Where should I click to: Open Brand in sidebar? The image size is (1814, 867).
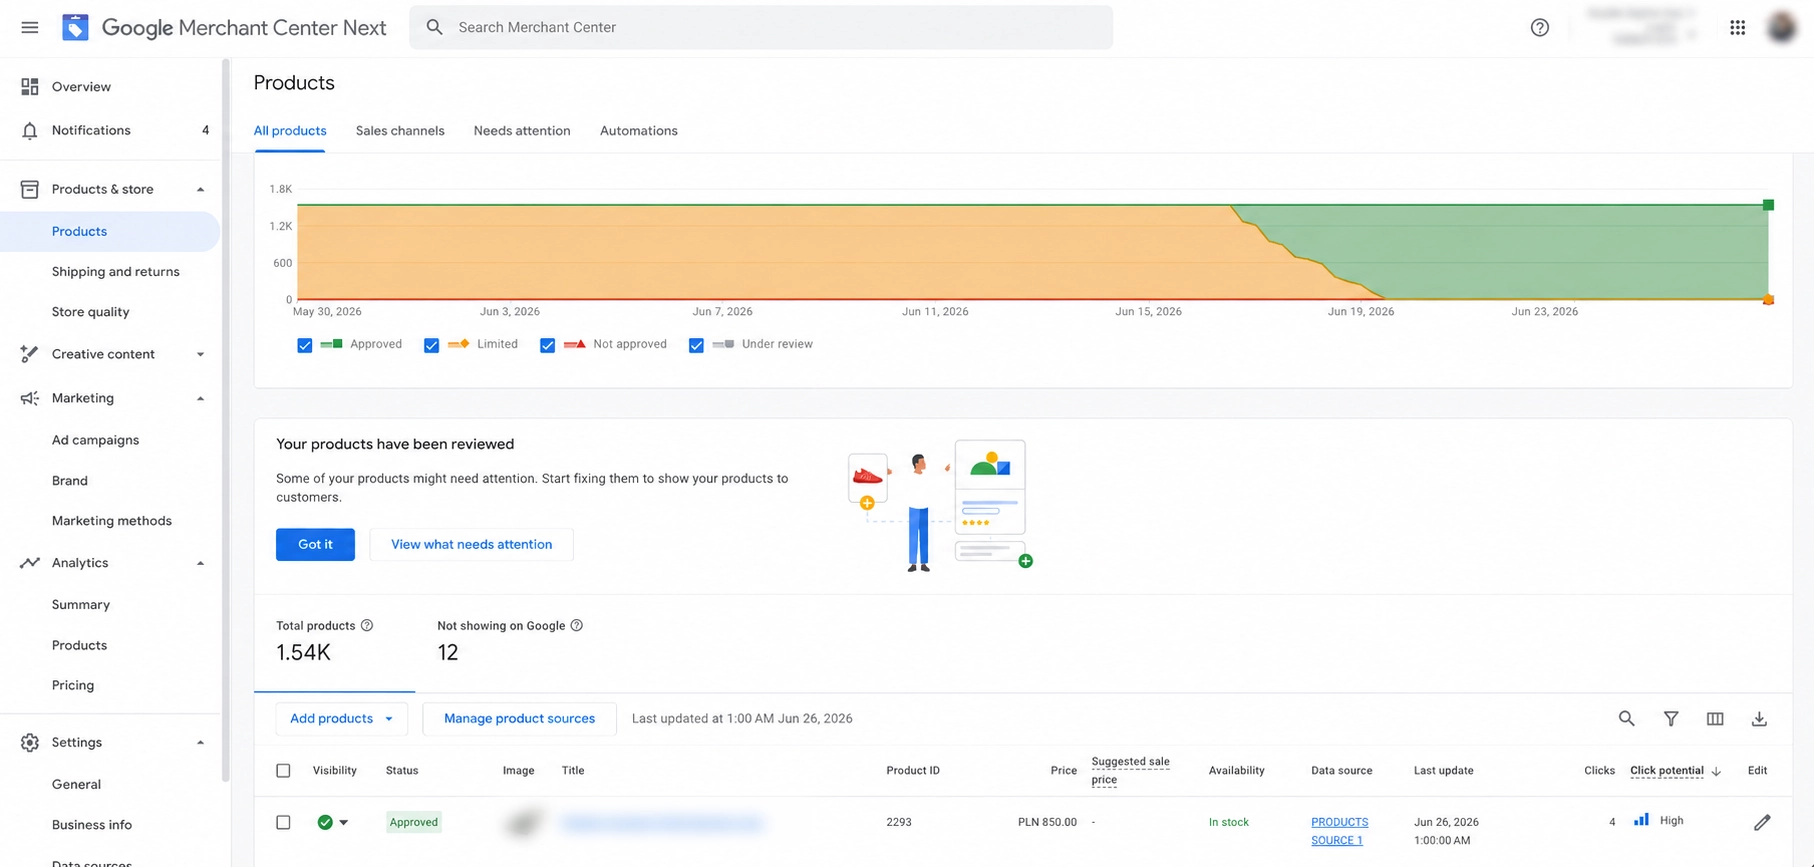click(x=70, y=481)
